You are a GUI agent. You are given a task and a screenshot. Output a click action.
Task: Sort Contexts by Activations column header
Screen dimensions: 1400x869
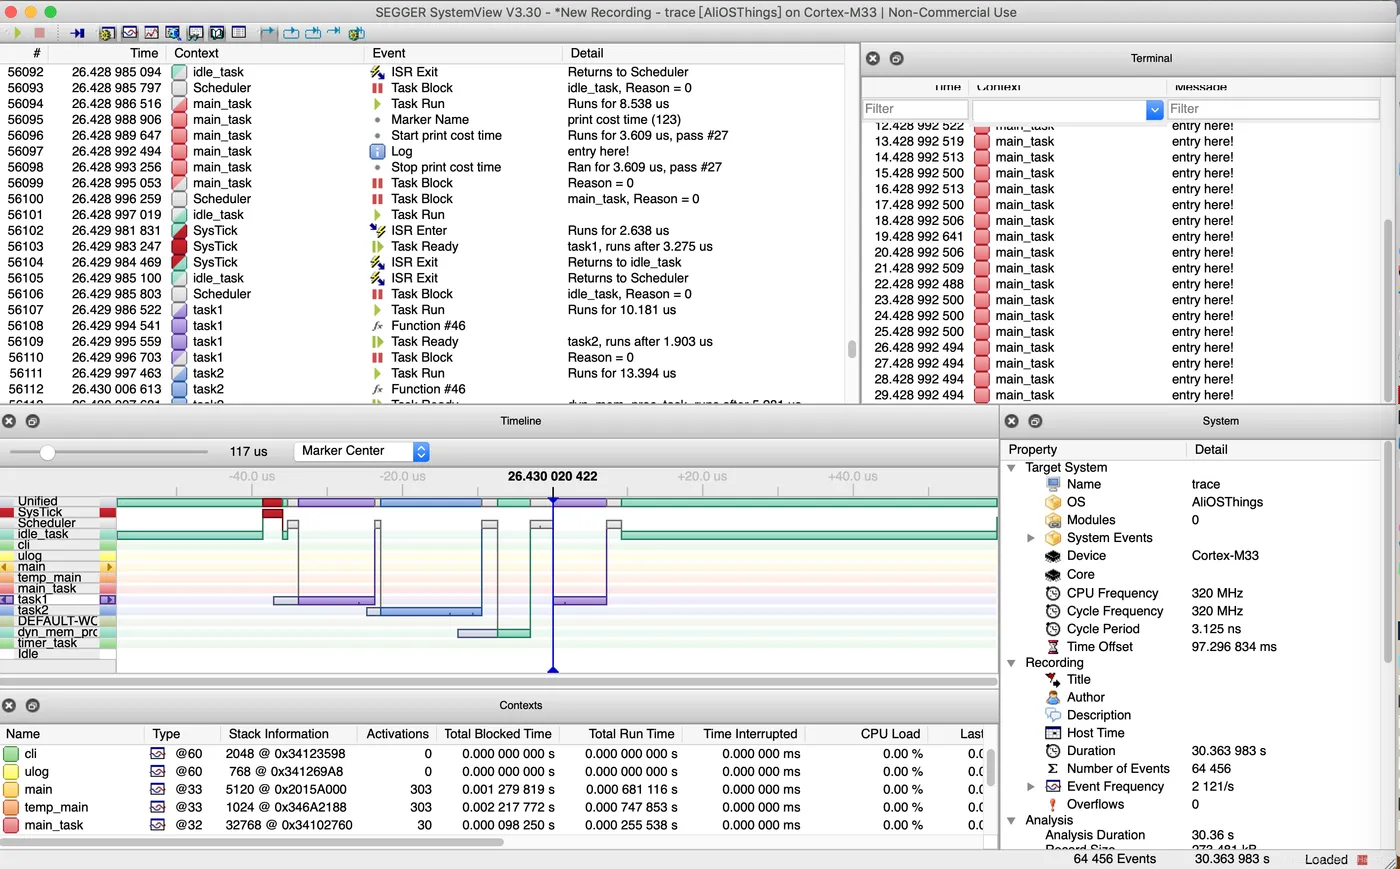point(397,734)
